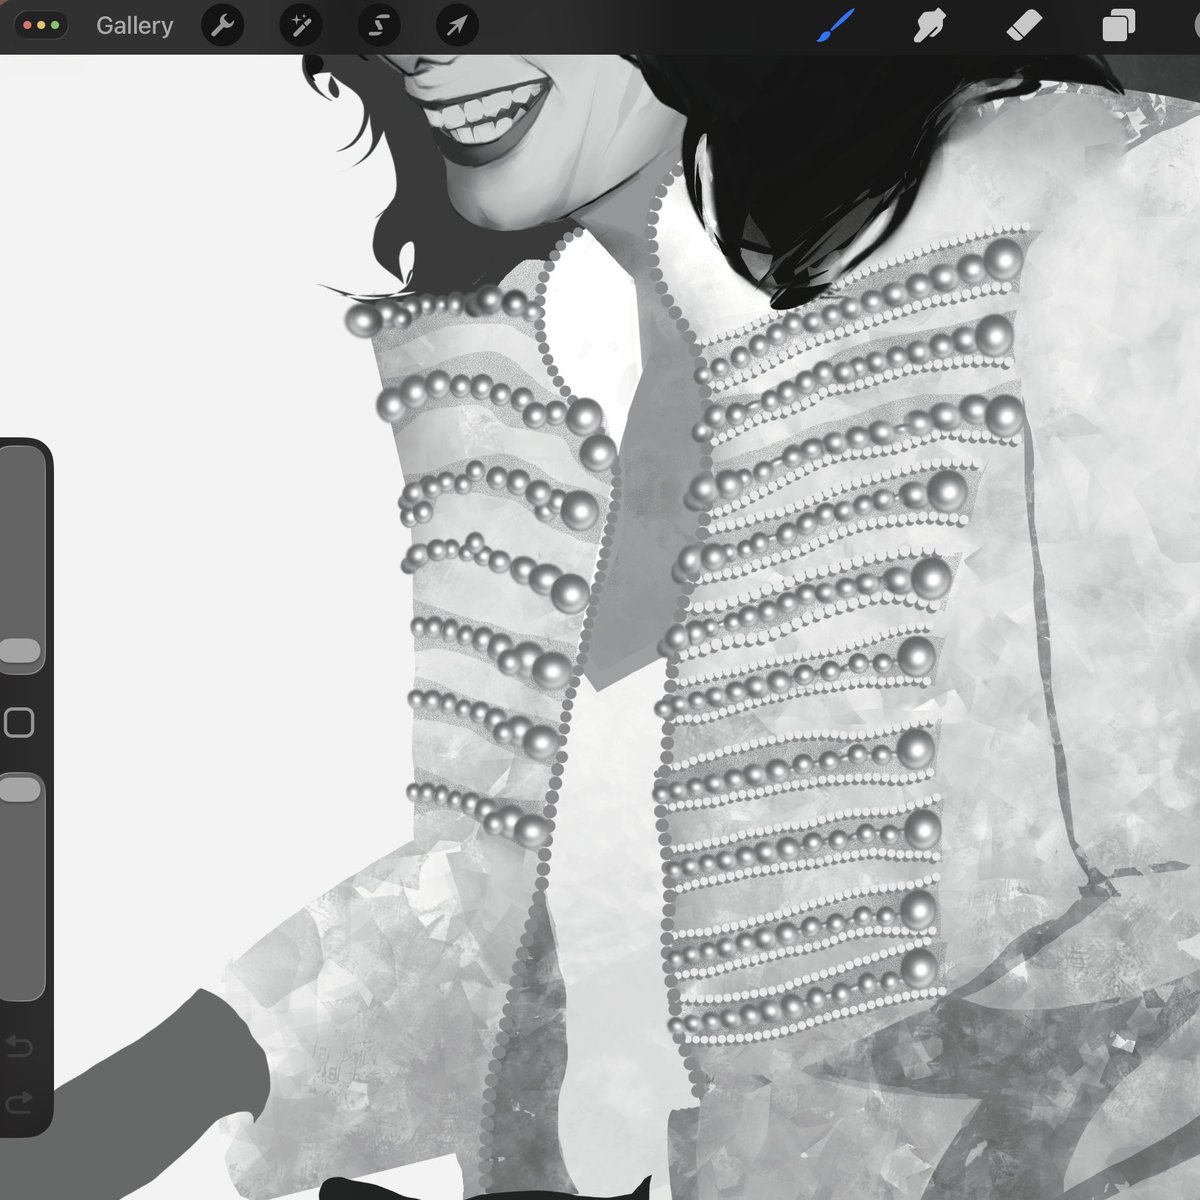
Task: Activate the Transform arrow tool
Action: 456,26
